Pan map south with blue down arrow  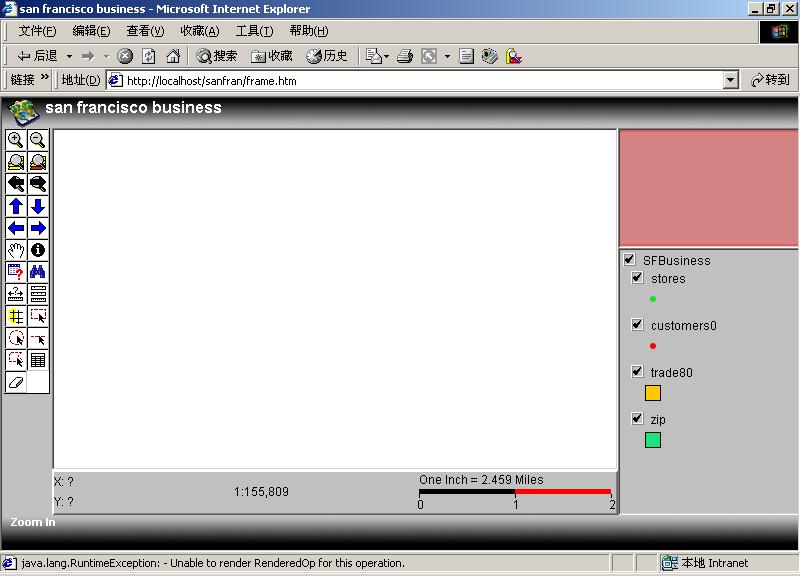point(38,206)
